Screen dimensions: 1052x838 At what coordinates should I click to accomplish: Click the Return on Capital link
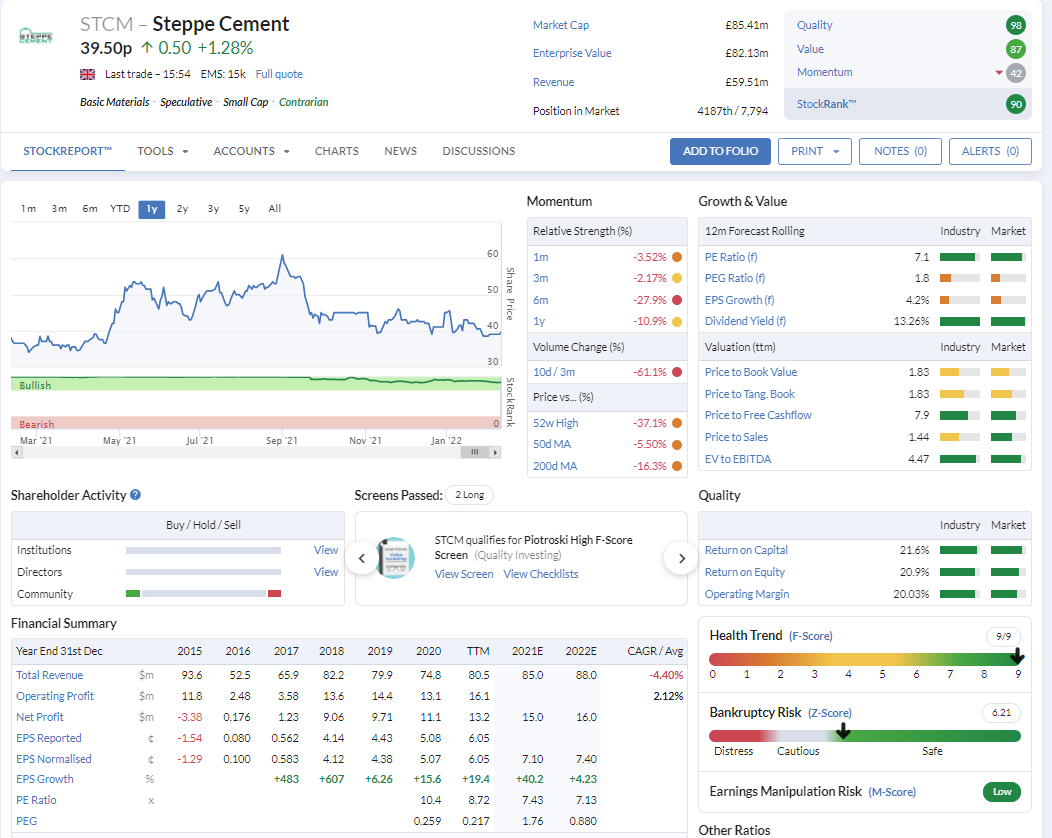[x=746, y=550]
